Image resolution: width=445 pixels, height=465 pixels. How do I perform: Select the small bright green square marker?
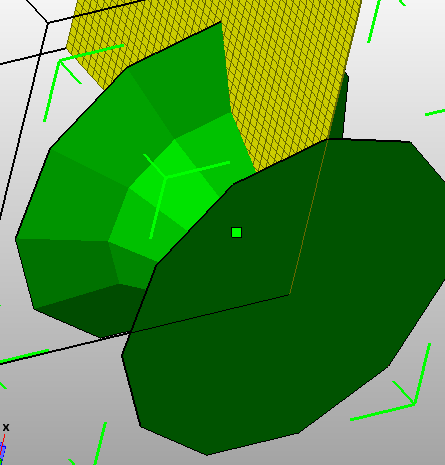point(236,232)
